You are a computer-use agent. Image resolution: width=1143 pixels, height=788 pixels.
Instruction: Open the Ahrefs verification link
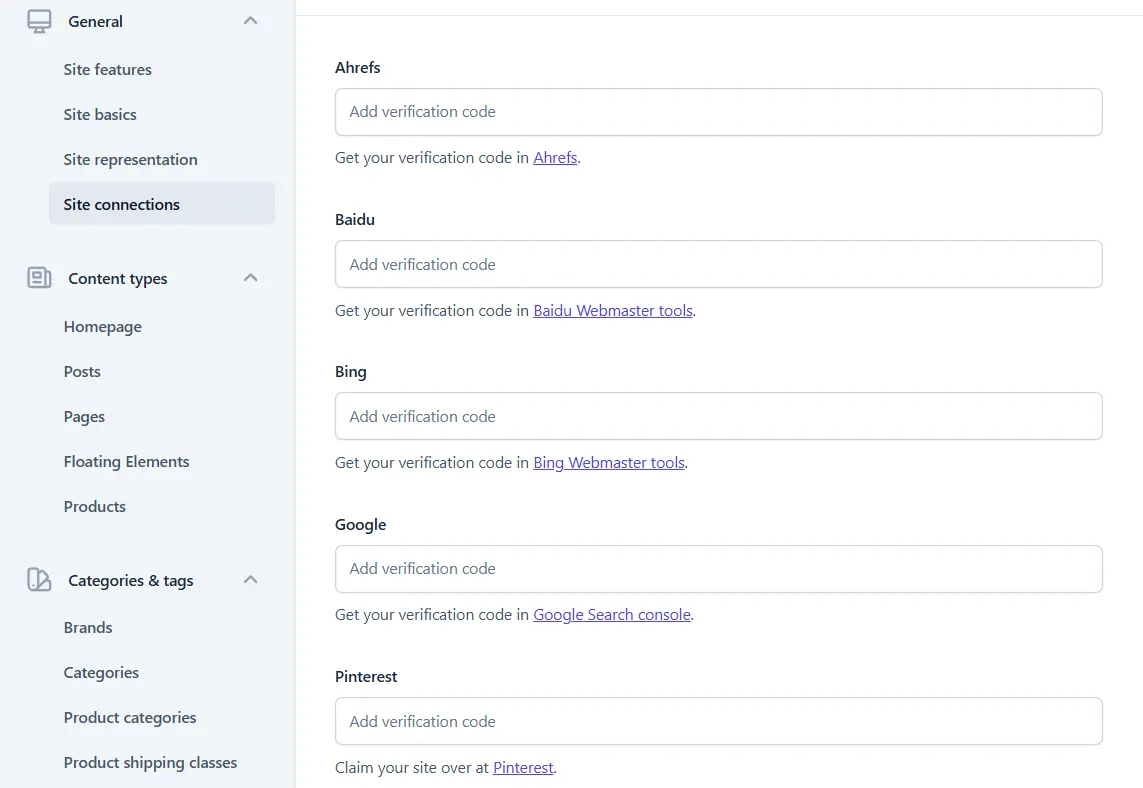tap(555, 157)
